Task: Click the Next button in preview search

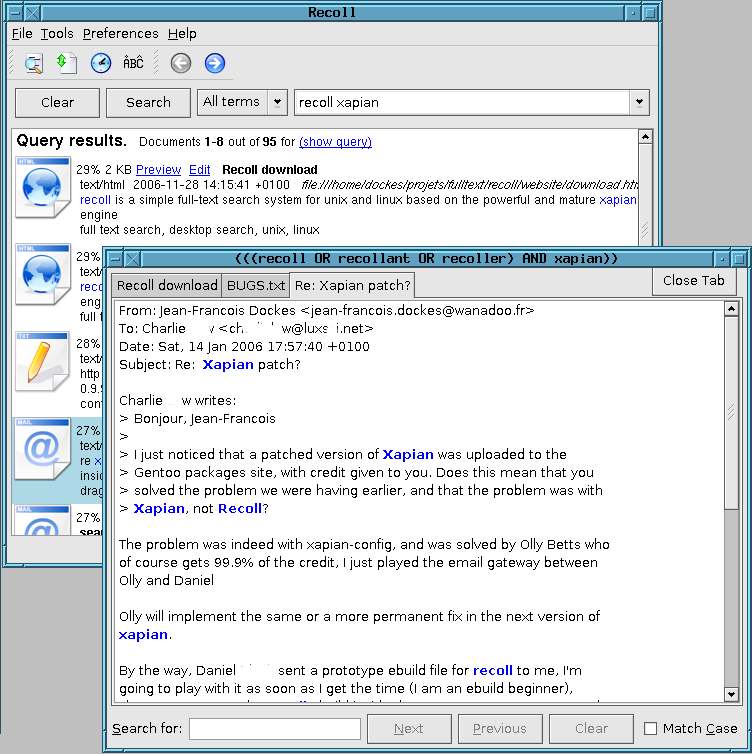Action: (409, 729)
